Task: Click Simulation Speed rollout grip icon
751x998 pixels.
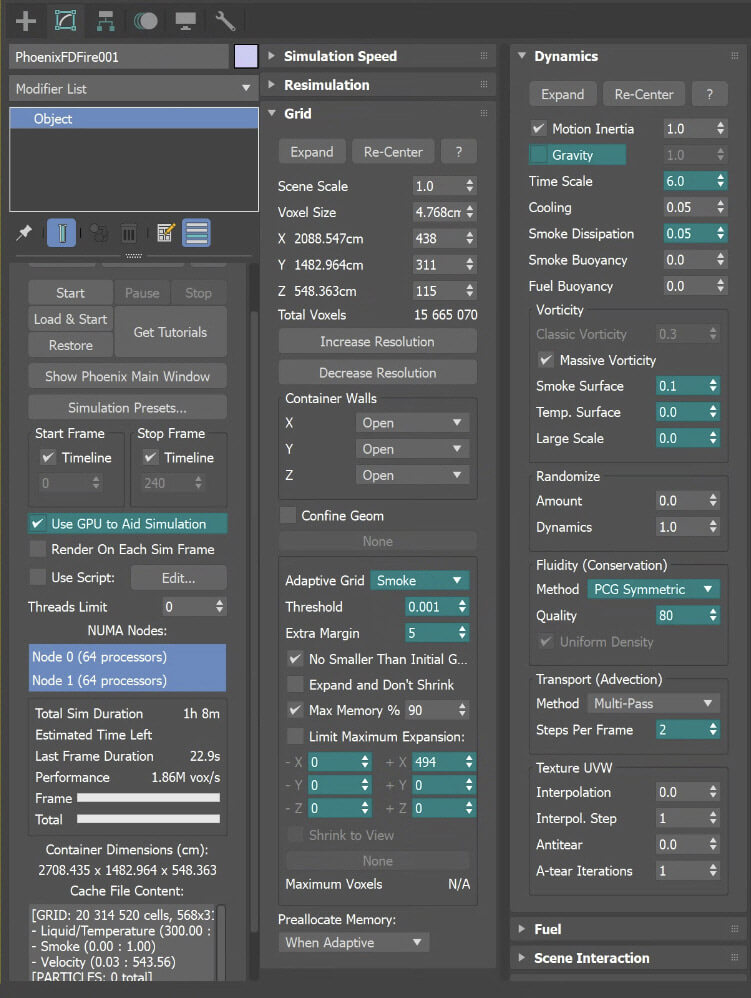Action: tap(484, 56)
